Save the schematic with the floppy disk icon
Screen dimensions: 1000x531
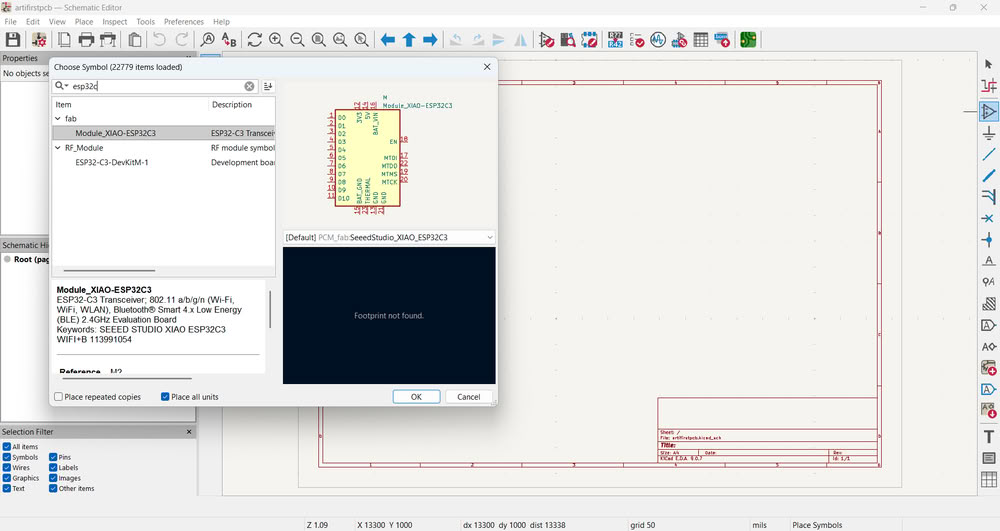(13, 40)
